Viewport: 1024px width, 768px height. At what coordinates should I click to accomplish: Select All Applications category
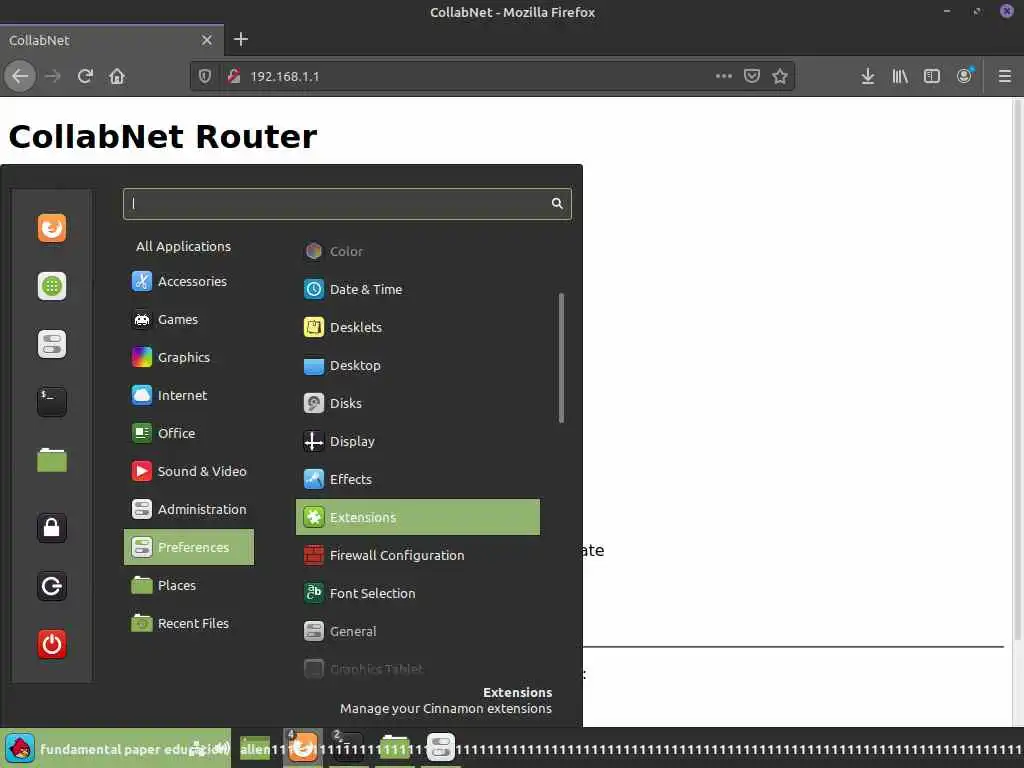(x=184, y=246)
